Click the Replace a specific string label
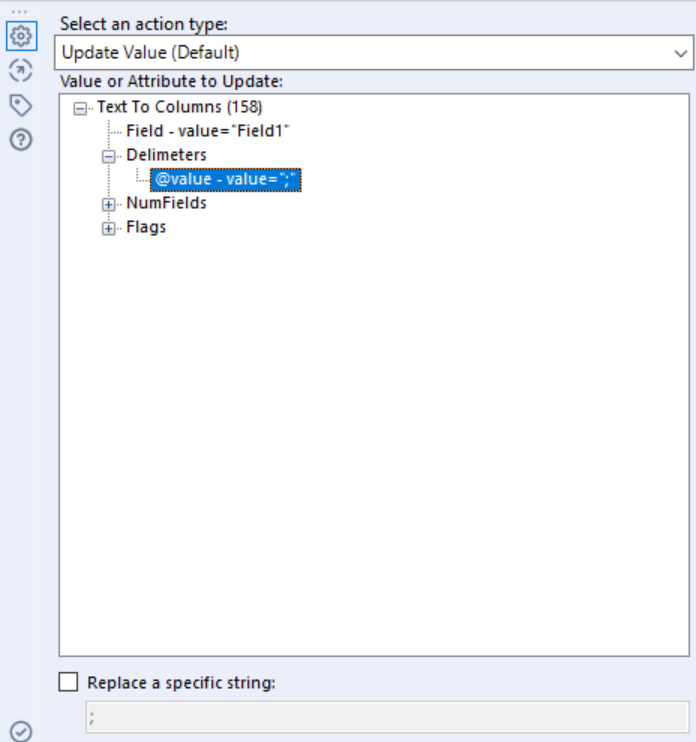Viewport: 696px width, 742px height. (181, 683)
